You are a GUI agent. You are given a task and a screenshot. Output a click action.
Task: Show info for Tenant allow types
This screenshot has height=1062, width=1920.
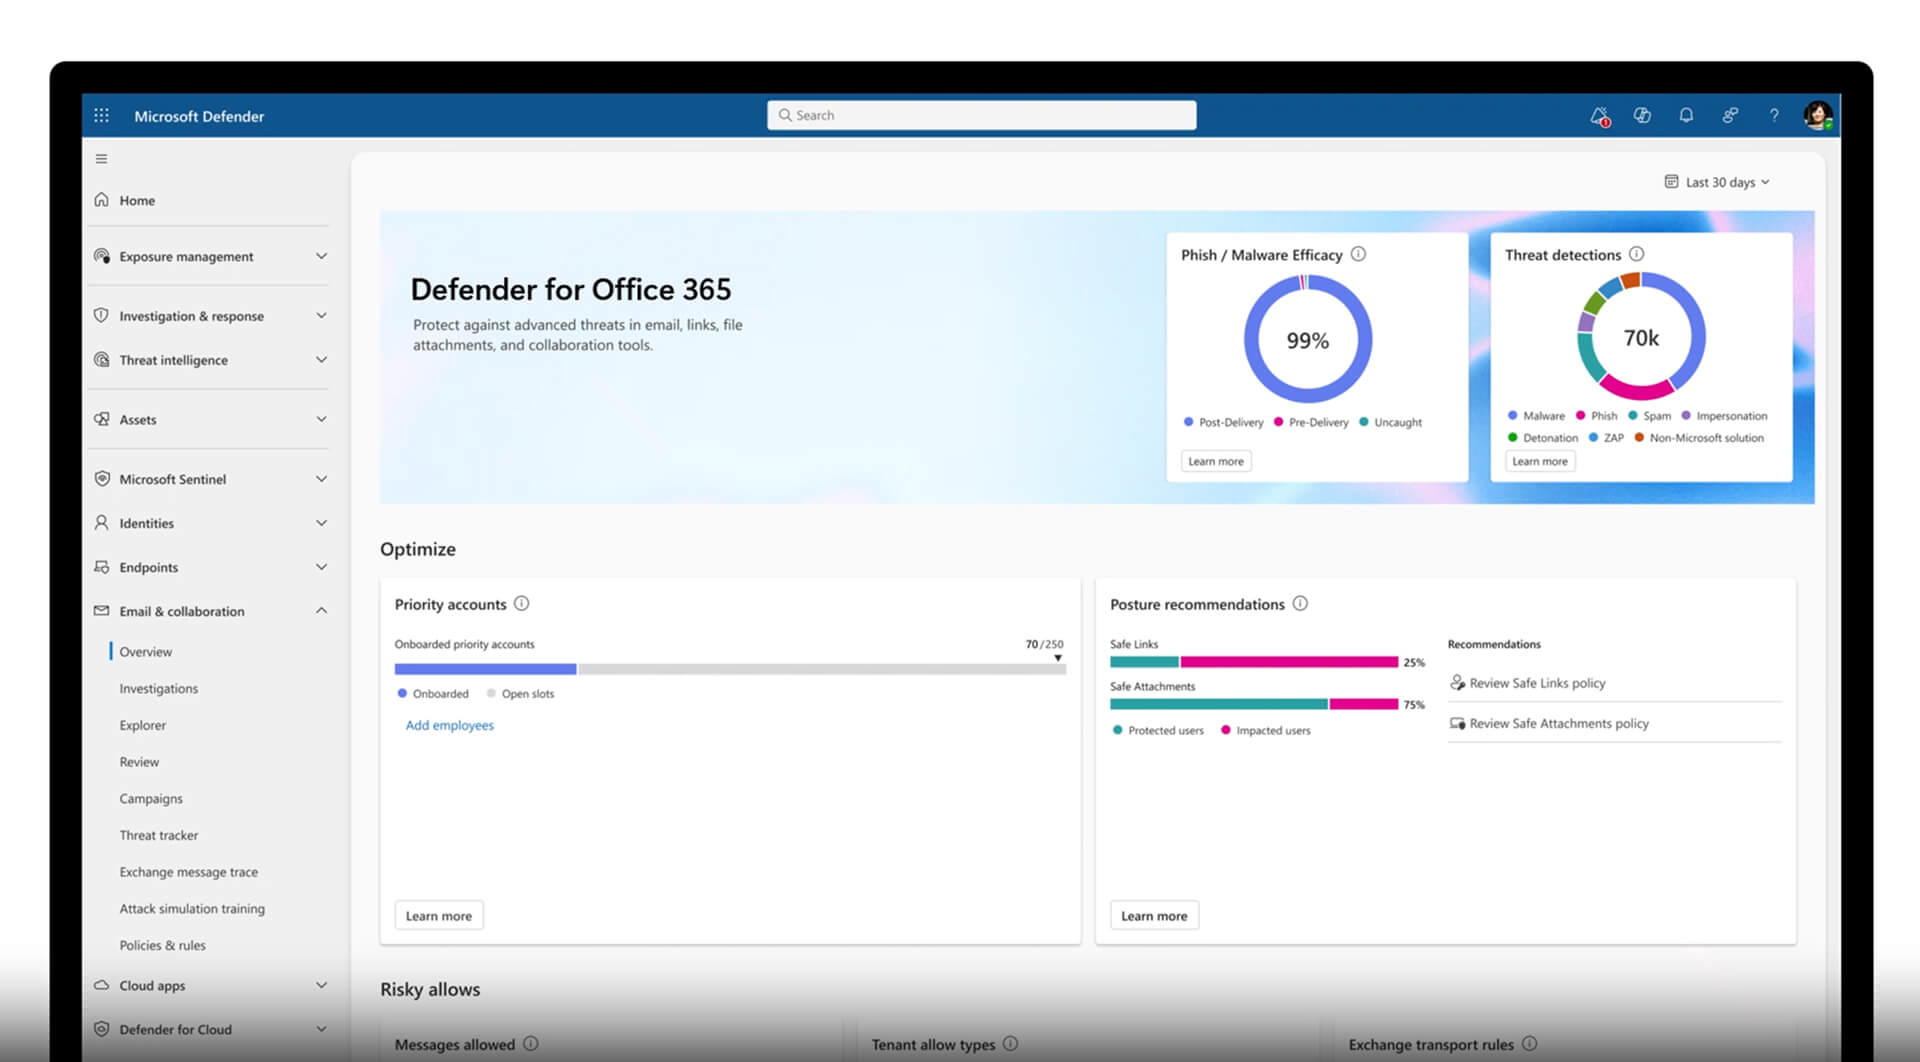pyautogui.click(x=1010, y=1043)
